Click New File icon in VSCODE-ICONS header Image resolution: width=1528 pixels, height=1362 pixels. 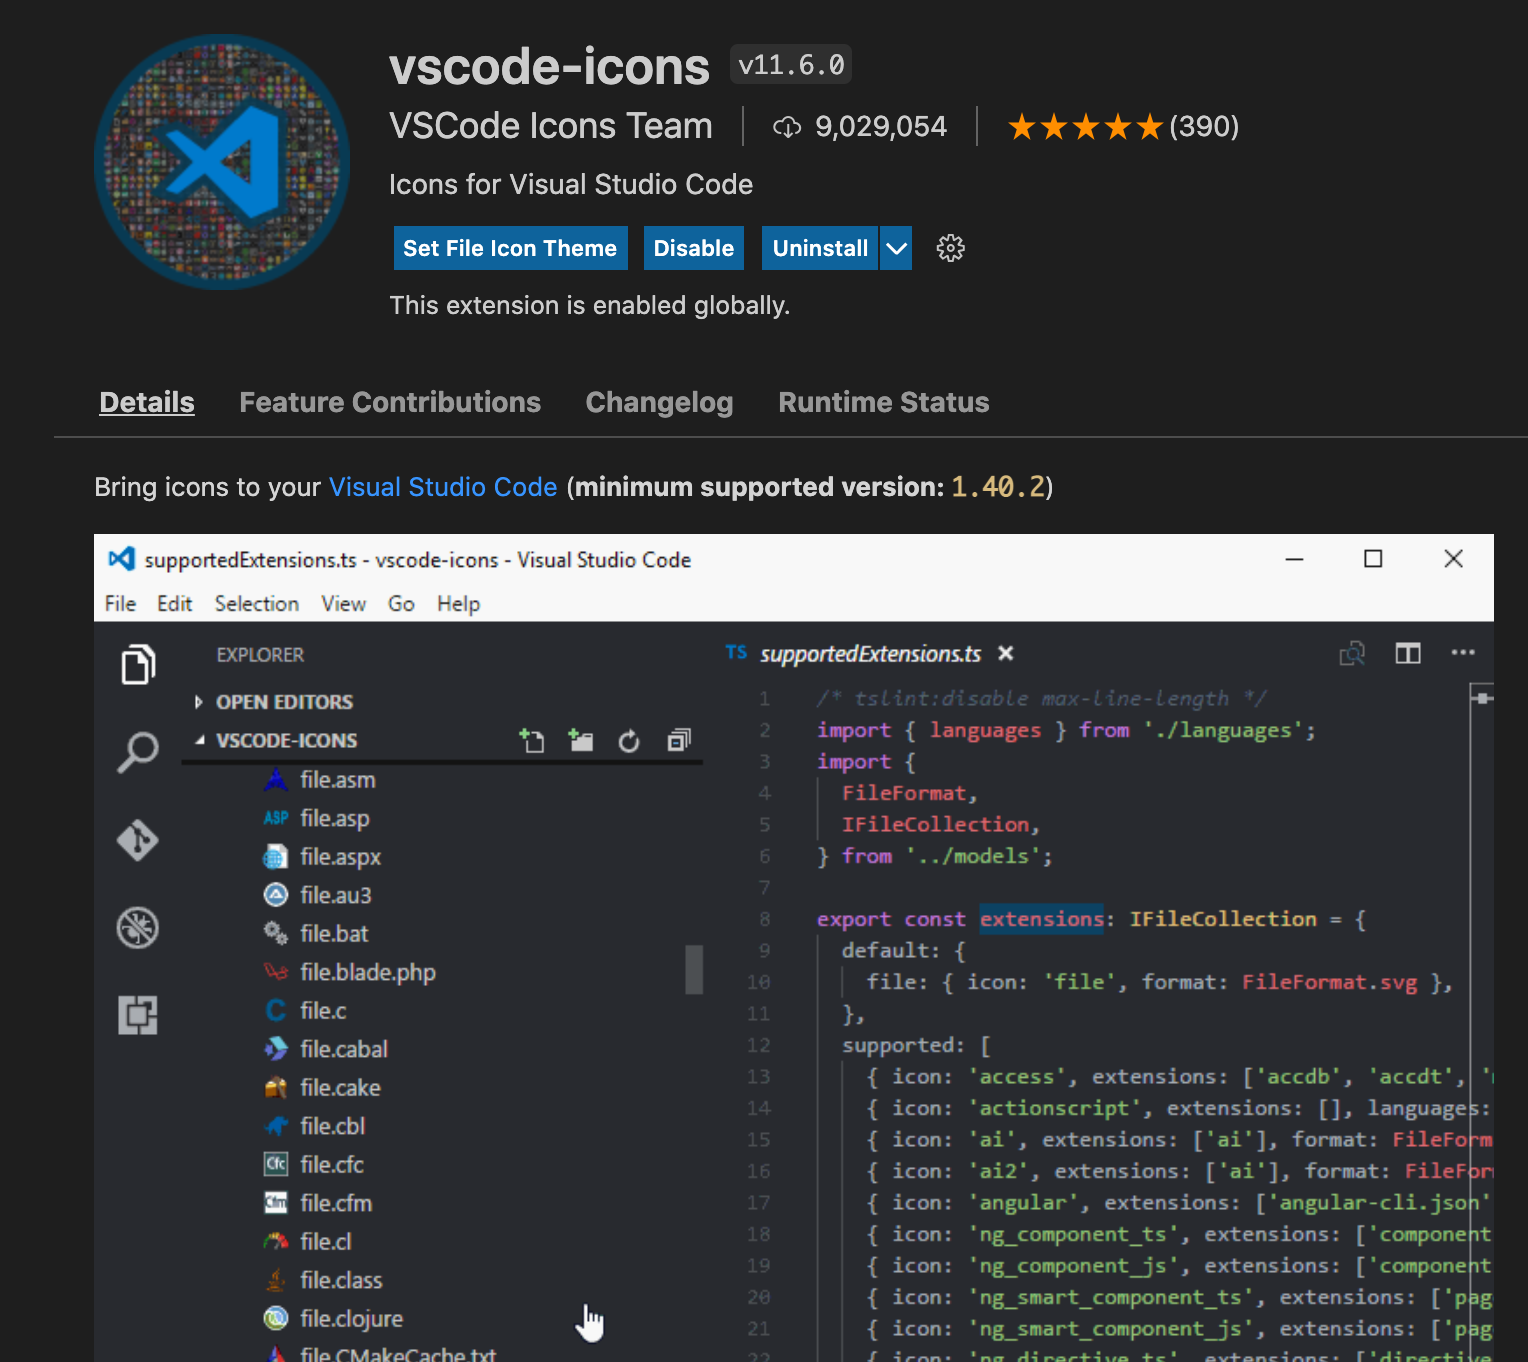(x=532, y=741)
